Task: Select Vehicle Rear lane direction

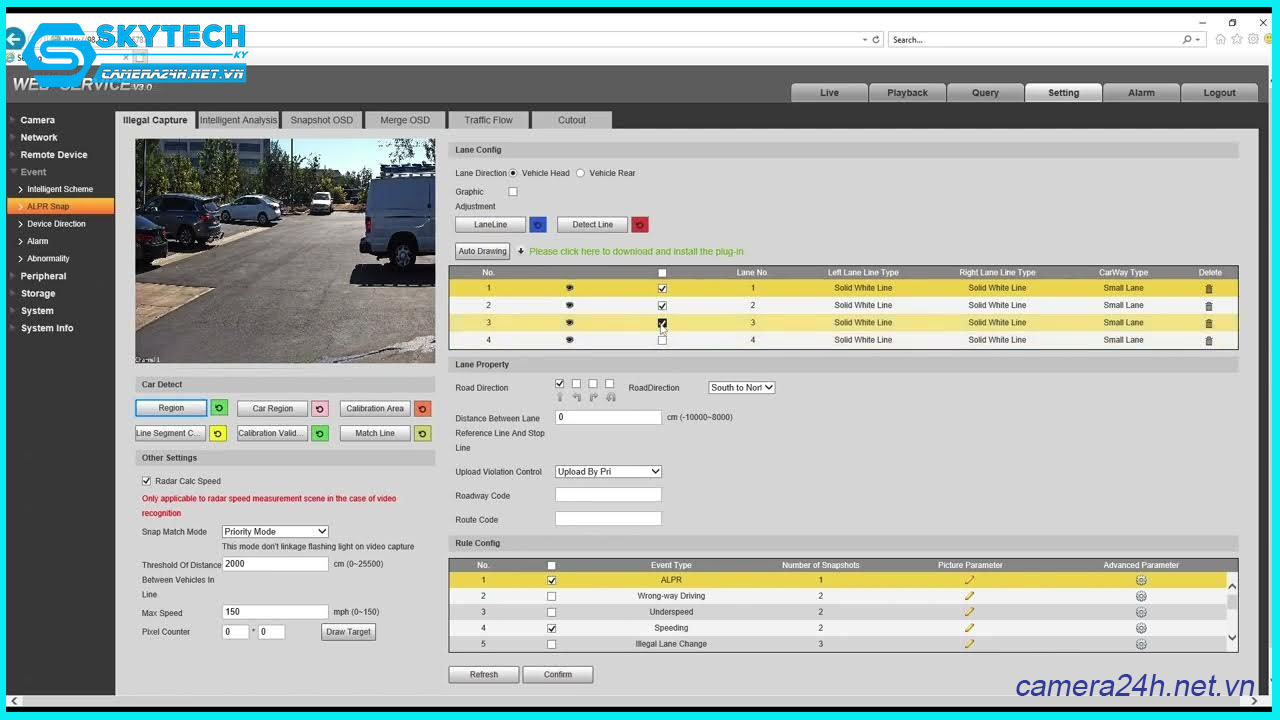Action: point(581,173)
